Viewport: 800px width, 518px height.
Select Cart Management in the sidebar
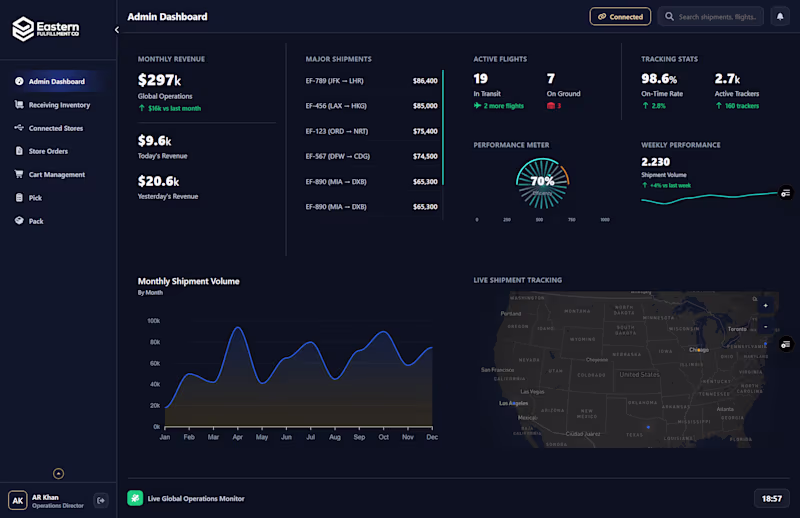pyautogui.click(x=53, y=175)
